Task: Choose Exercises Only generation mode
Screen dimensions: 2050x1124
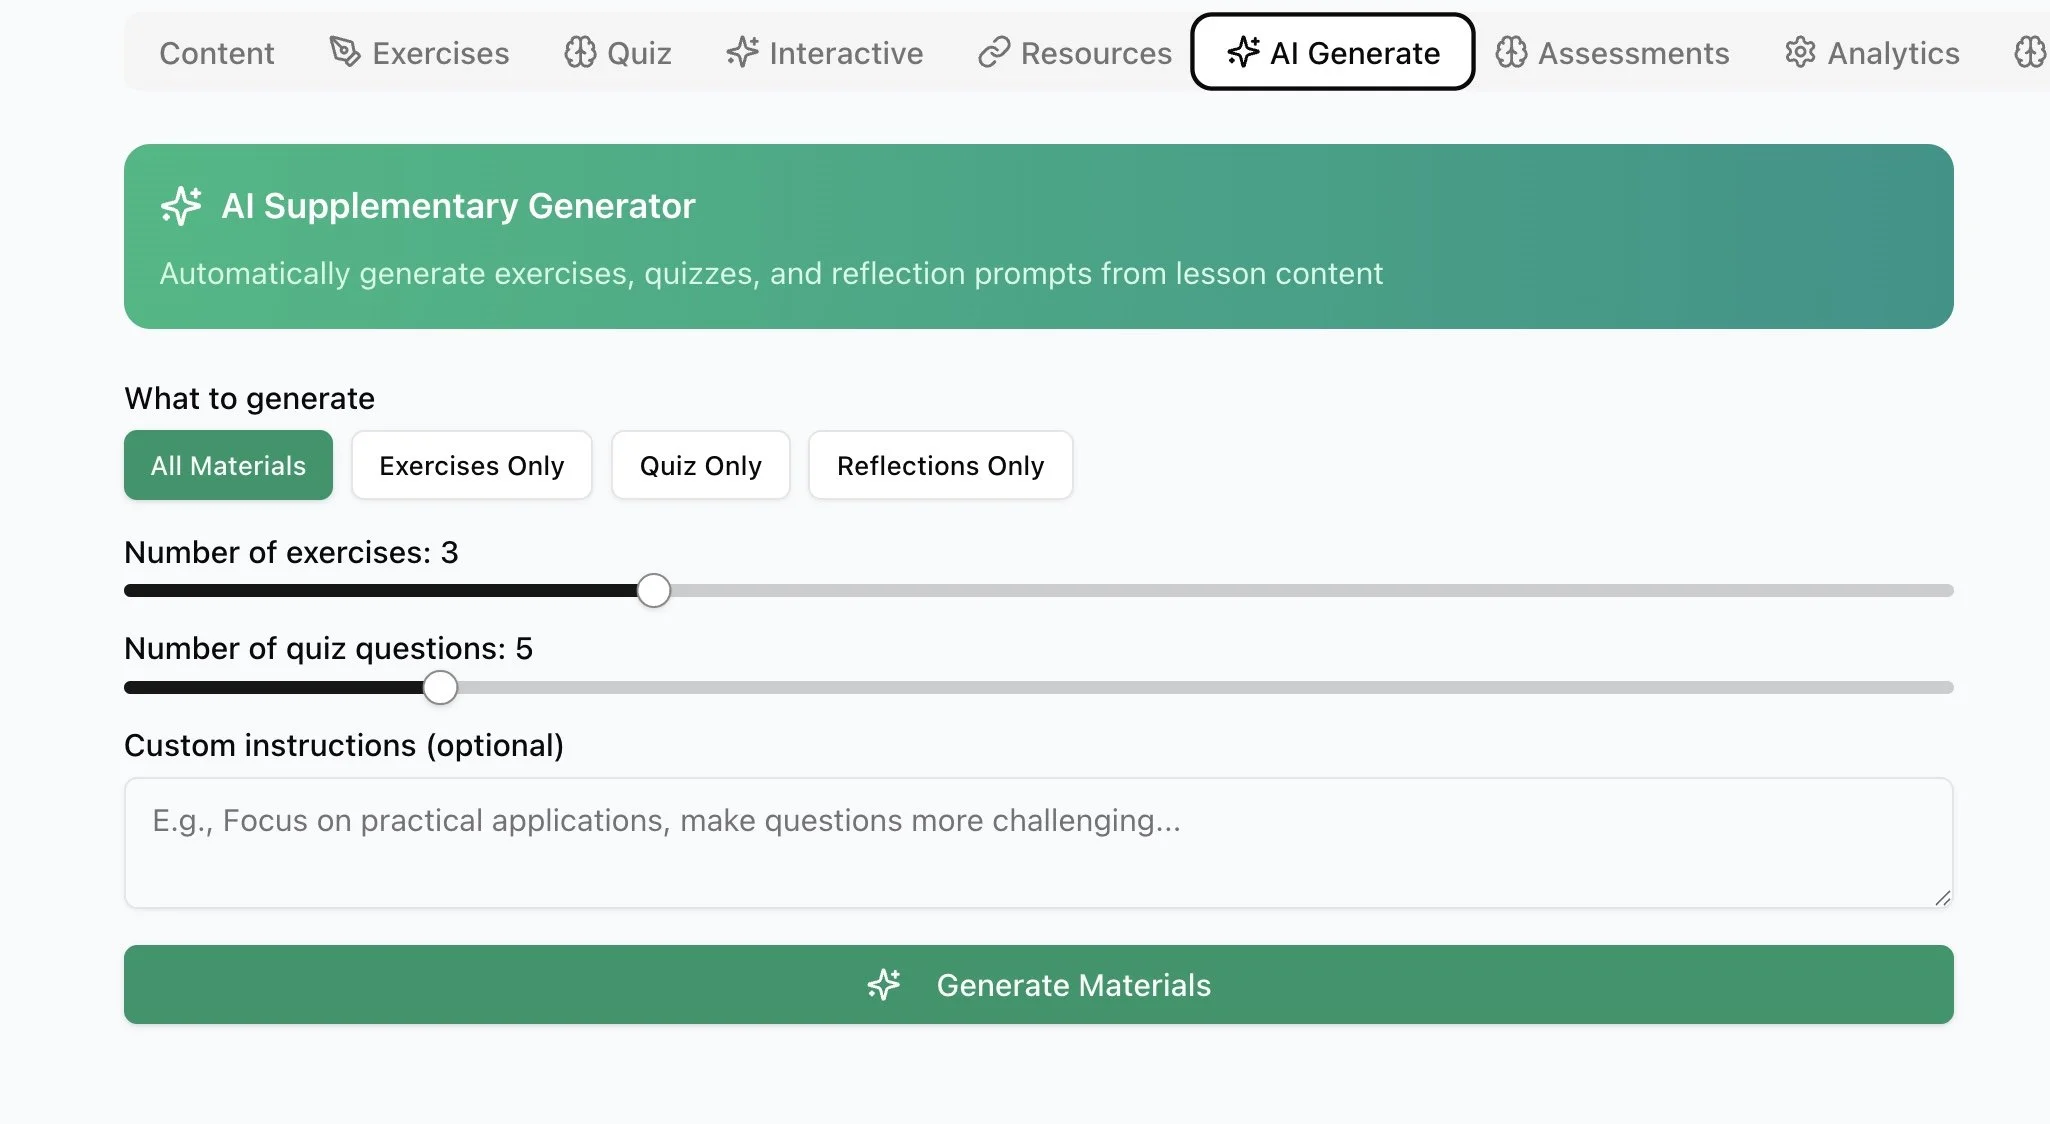Action: 471,465
